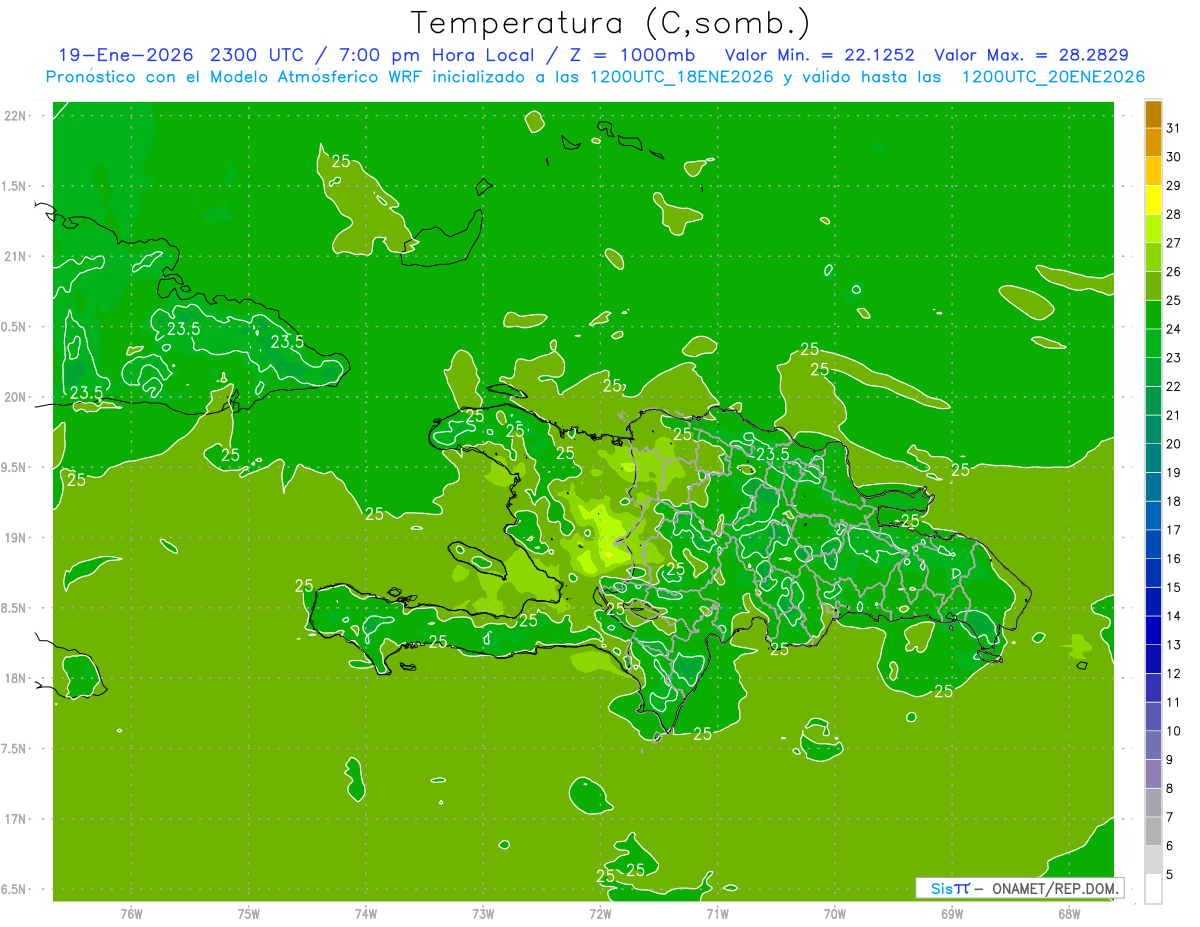1200x927 pixels.
Task: Pick the dark blue swatch between 13 and 14
Action: tap(1153, 630)
